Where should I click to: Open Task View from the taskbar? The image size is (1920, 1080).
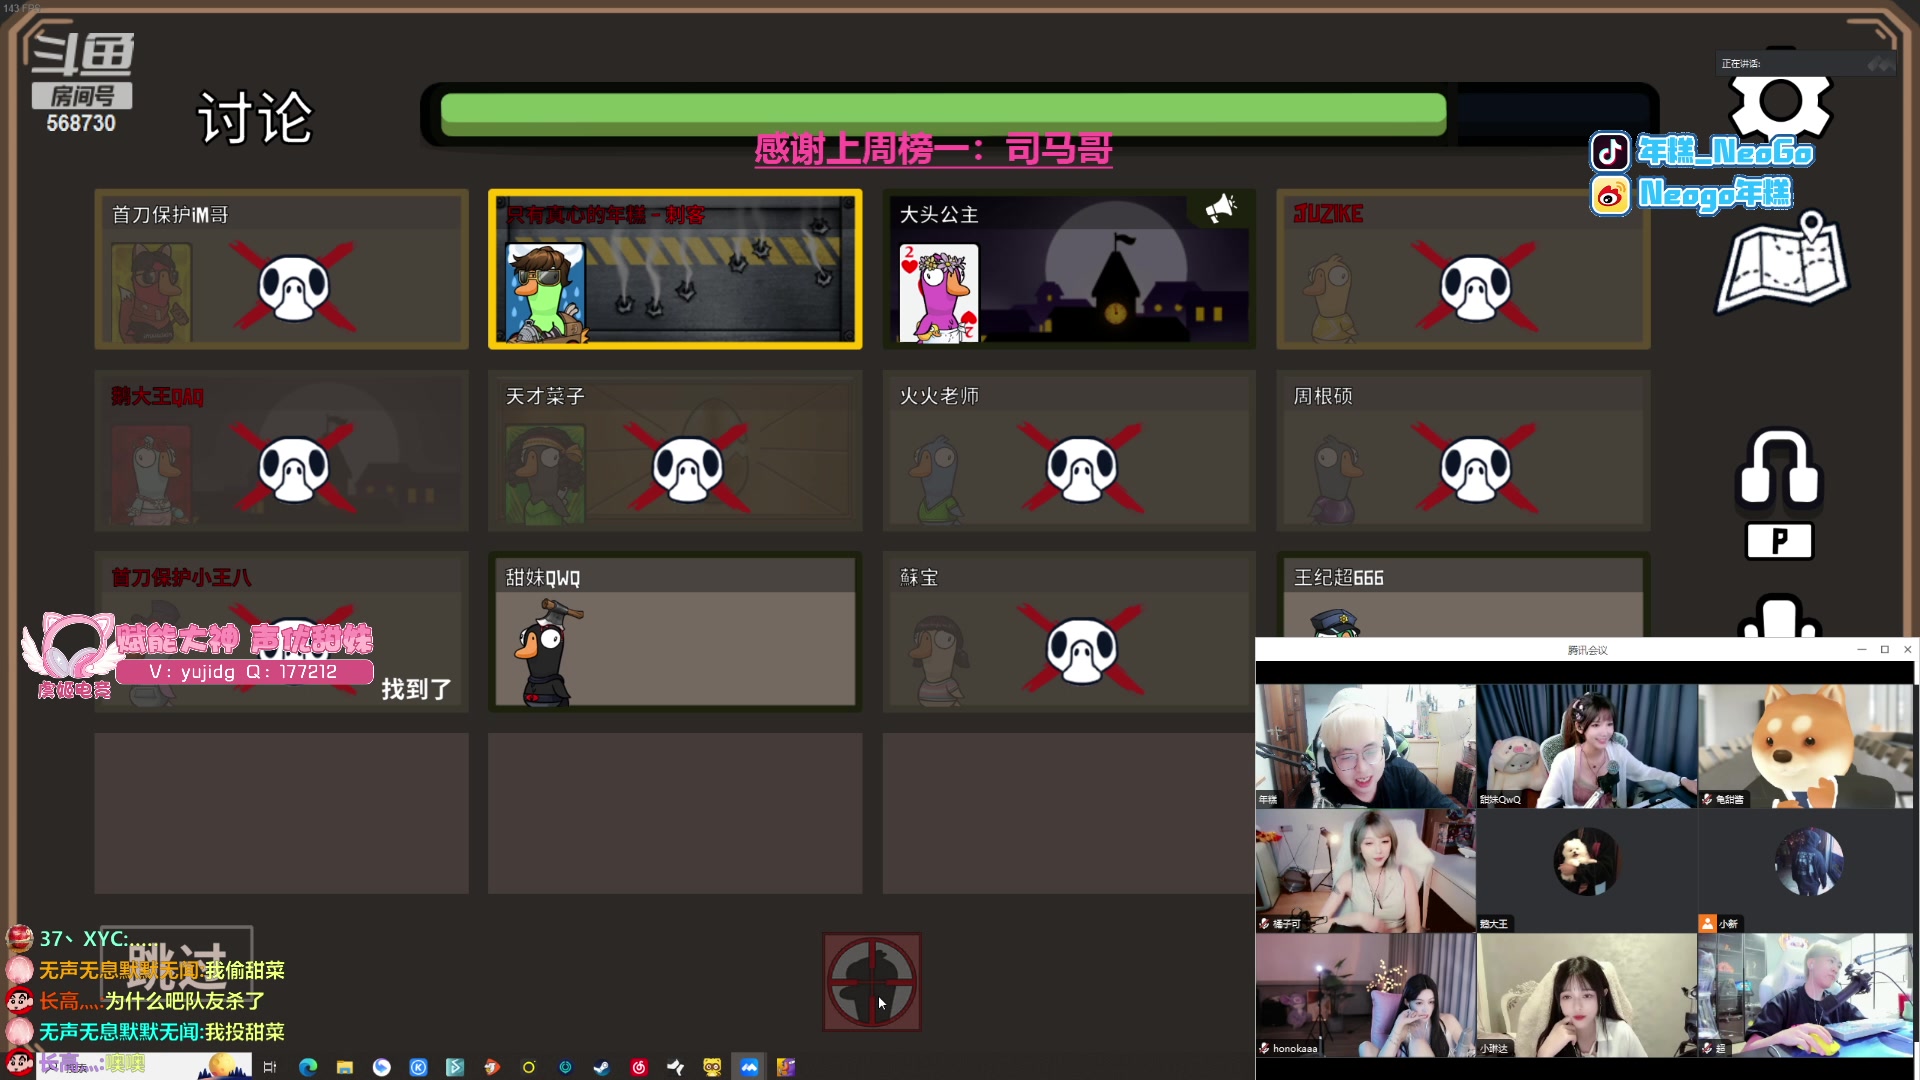click(x=270, y=1067)
